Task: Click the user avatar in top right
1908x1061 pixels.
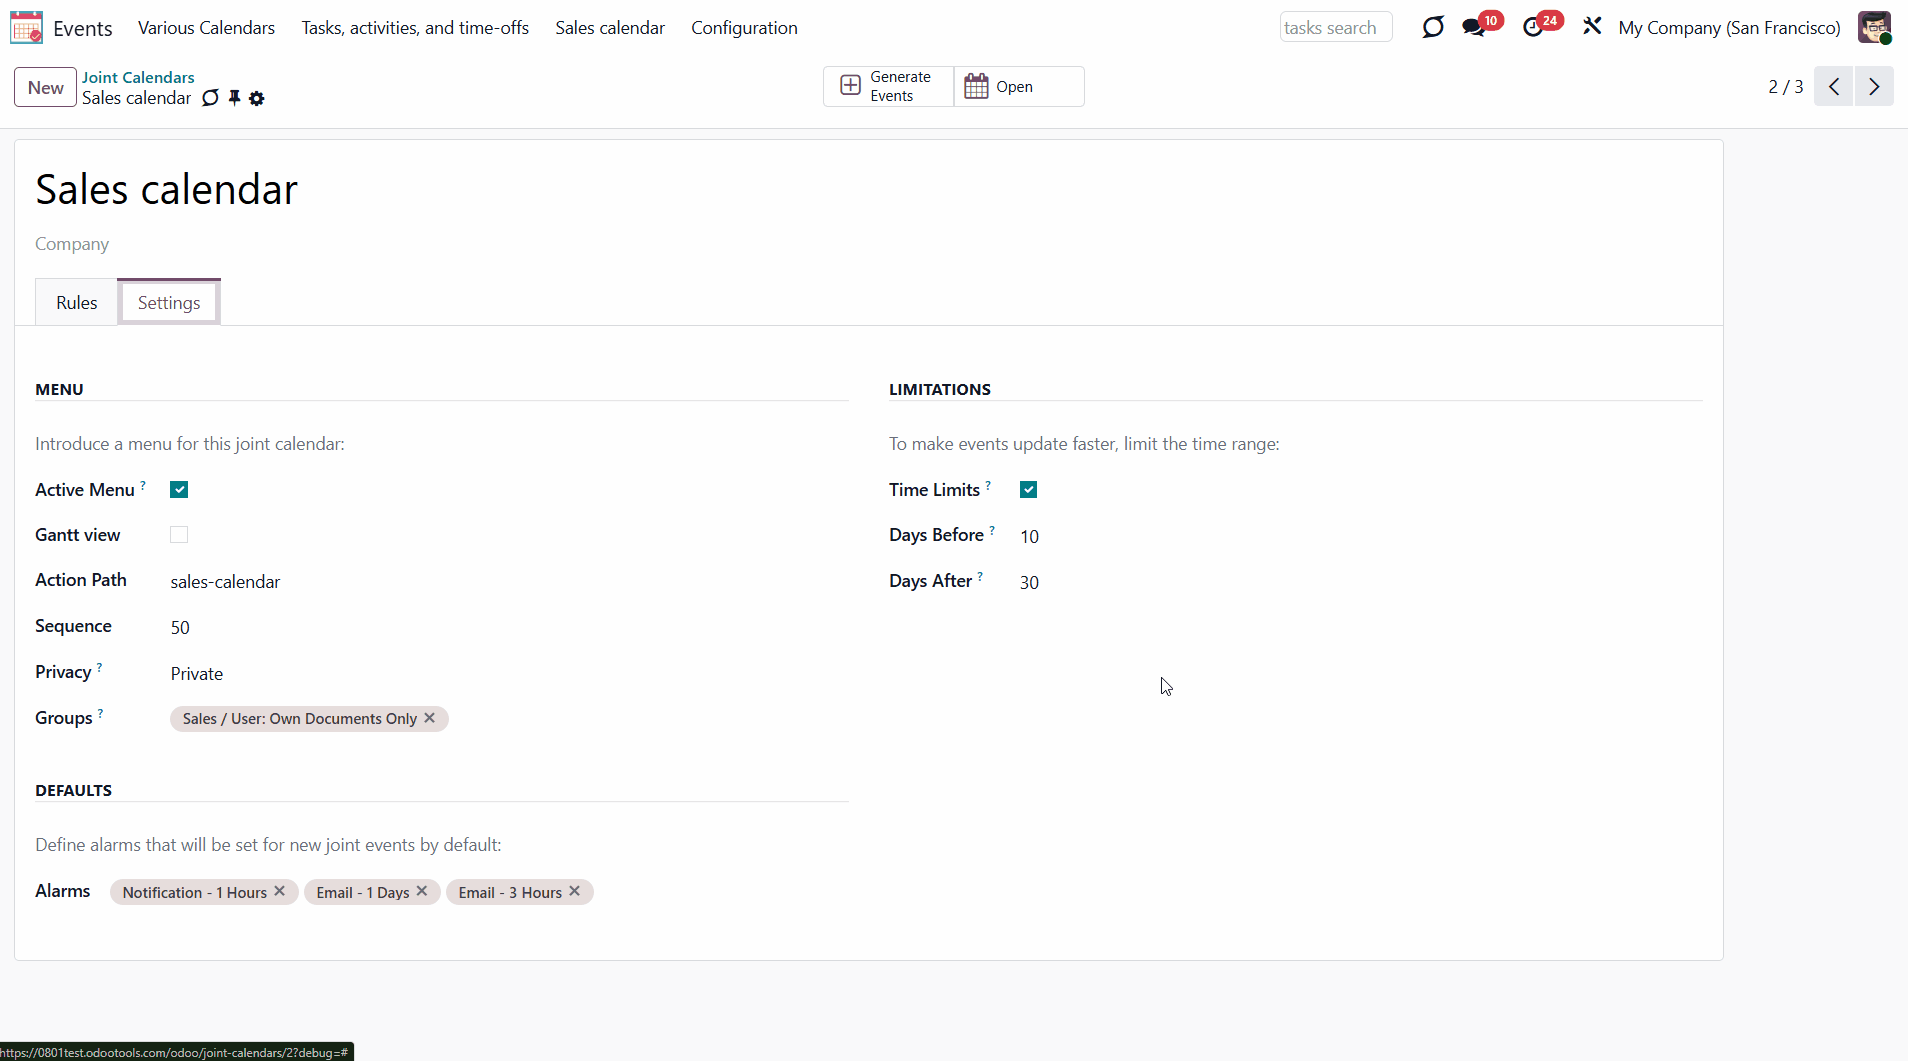Action: click(x=1874, y=28)
